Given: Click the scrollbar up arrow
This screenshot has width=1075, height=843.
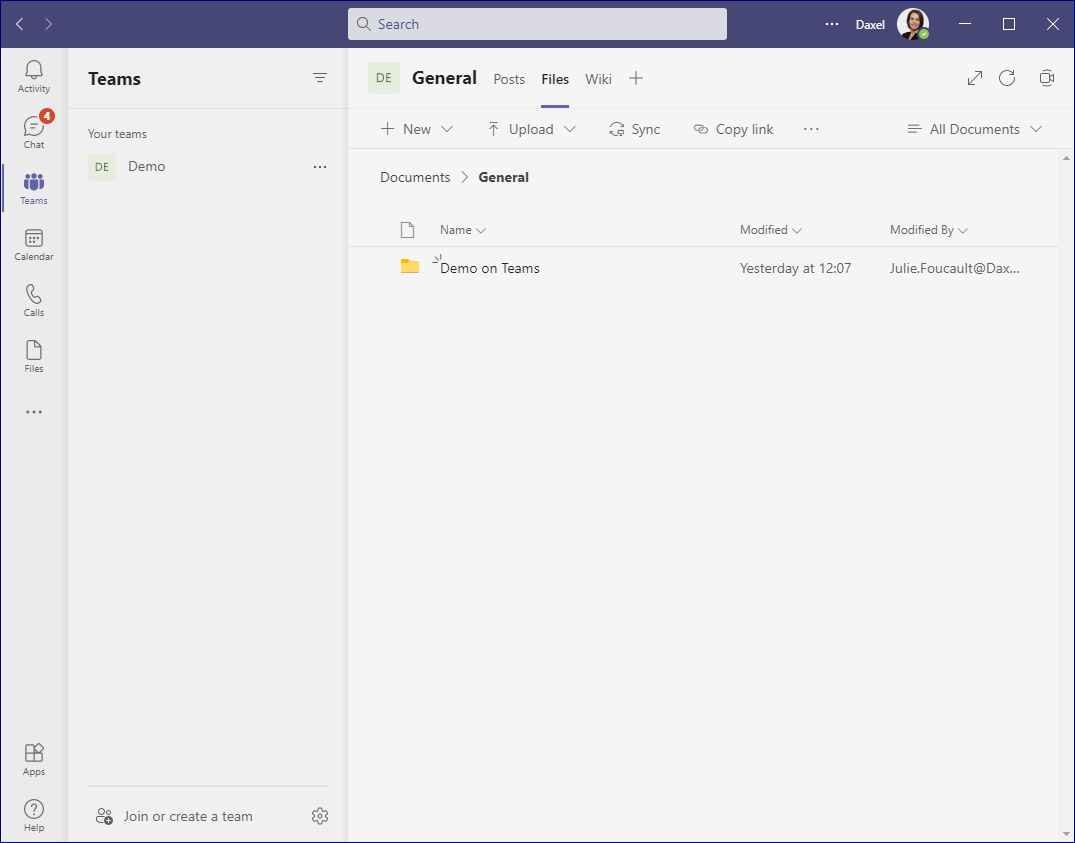Looking at the screenshot, I should [1066, 158].
